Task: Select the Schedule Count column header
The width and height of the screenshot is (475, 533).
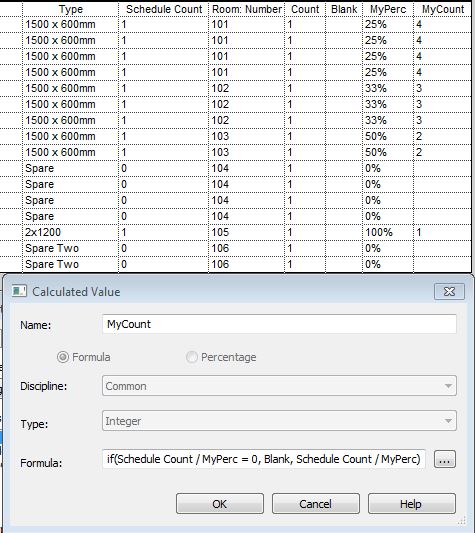Action: click(x=164, y=9)
